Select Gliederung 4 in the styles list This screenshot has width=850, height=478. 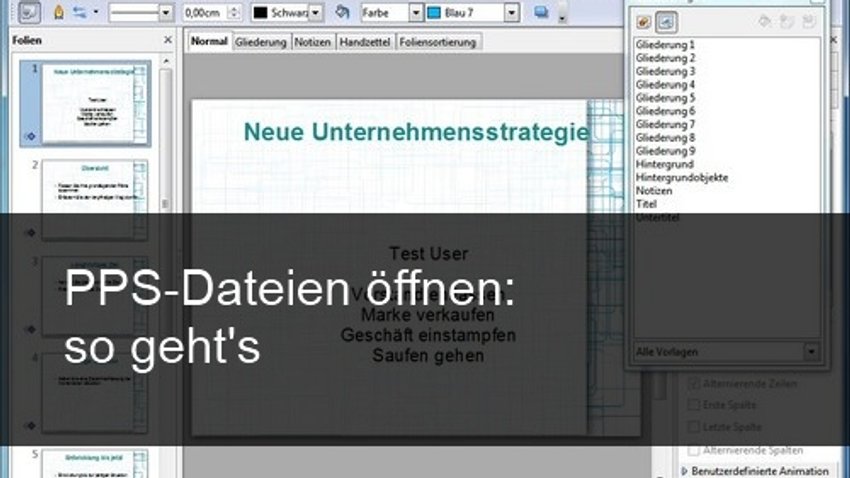tap(665, 85)
